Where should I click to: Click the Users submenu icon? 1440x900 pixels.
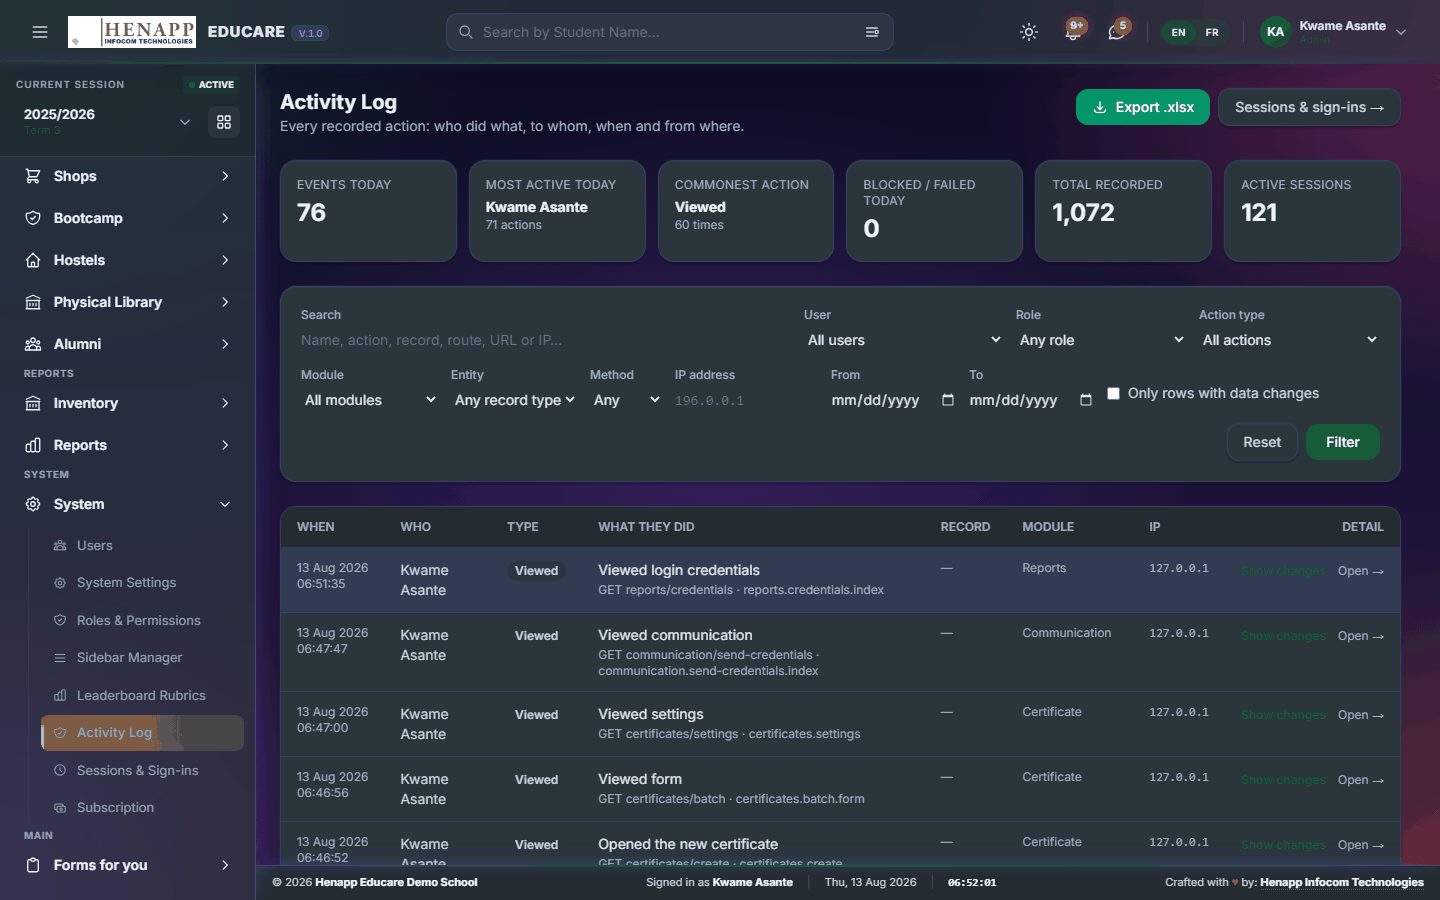click(60, 546)
